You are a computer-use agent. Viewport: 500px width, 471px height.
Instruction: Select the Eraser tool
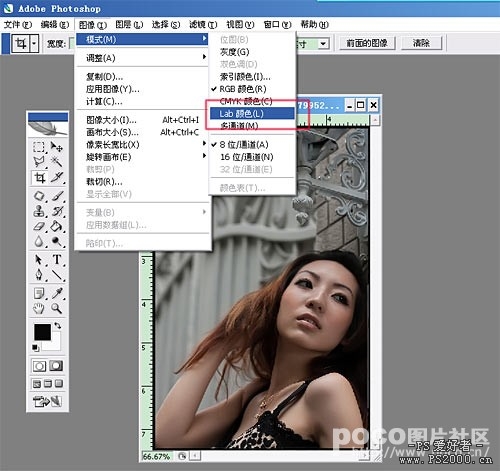[x=39, y=227]
